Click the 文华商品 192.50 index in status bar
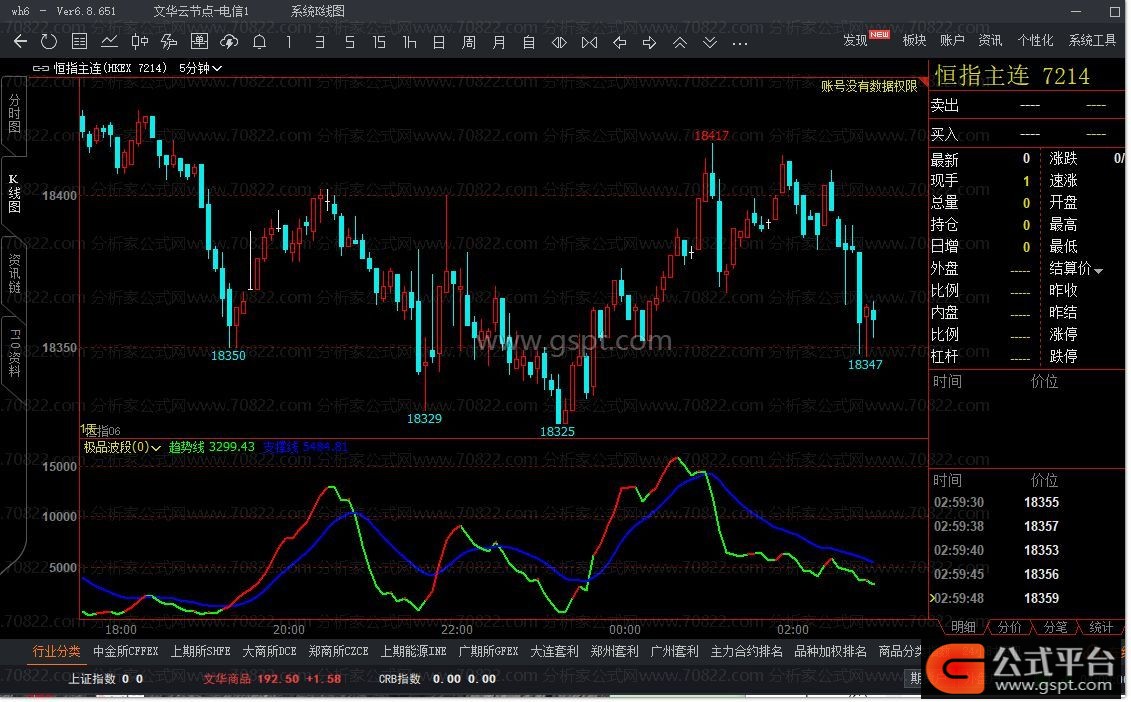Image resolution: width=1131 pixels, height=702 pixels. pyautogui.click(x=272, y=679)
